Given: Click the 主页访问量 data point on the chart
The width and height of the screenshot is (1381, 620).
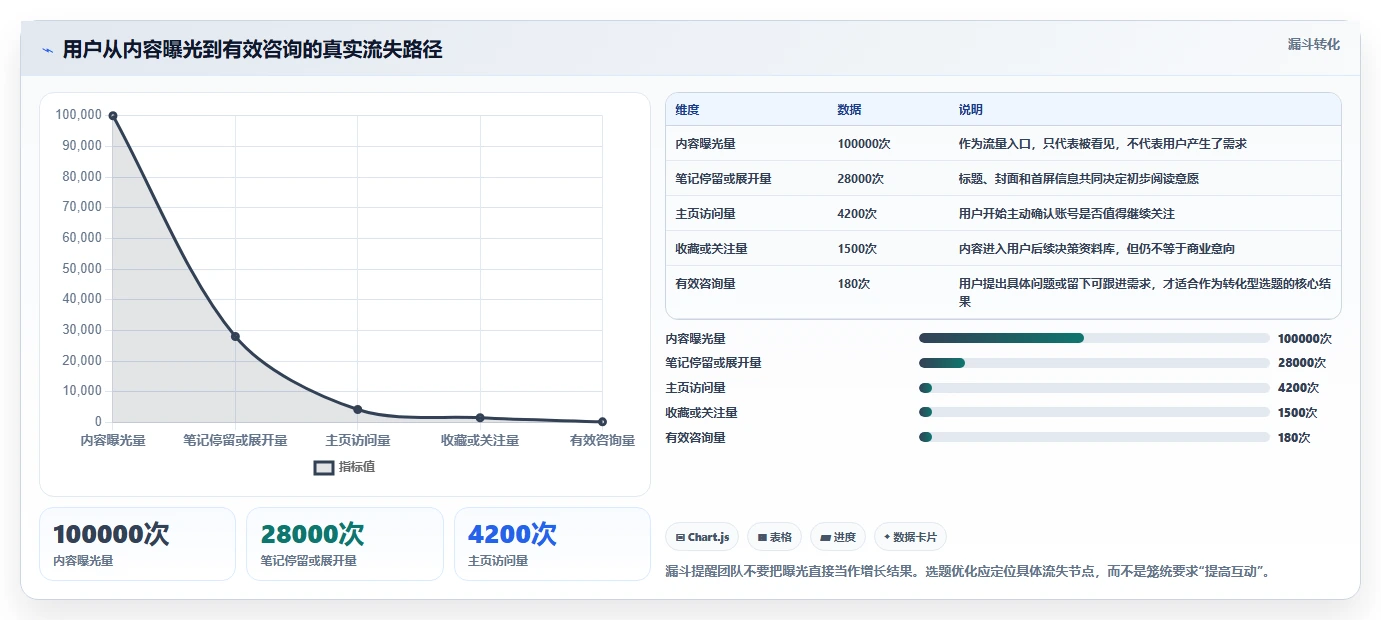Looking at the screenshot, I should (358, 410).
